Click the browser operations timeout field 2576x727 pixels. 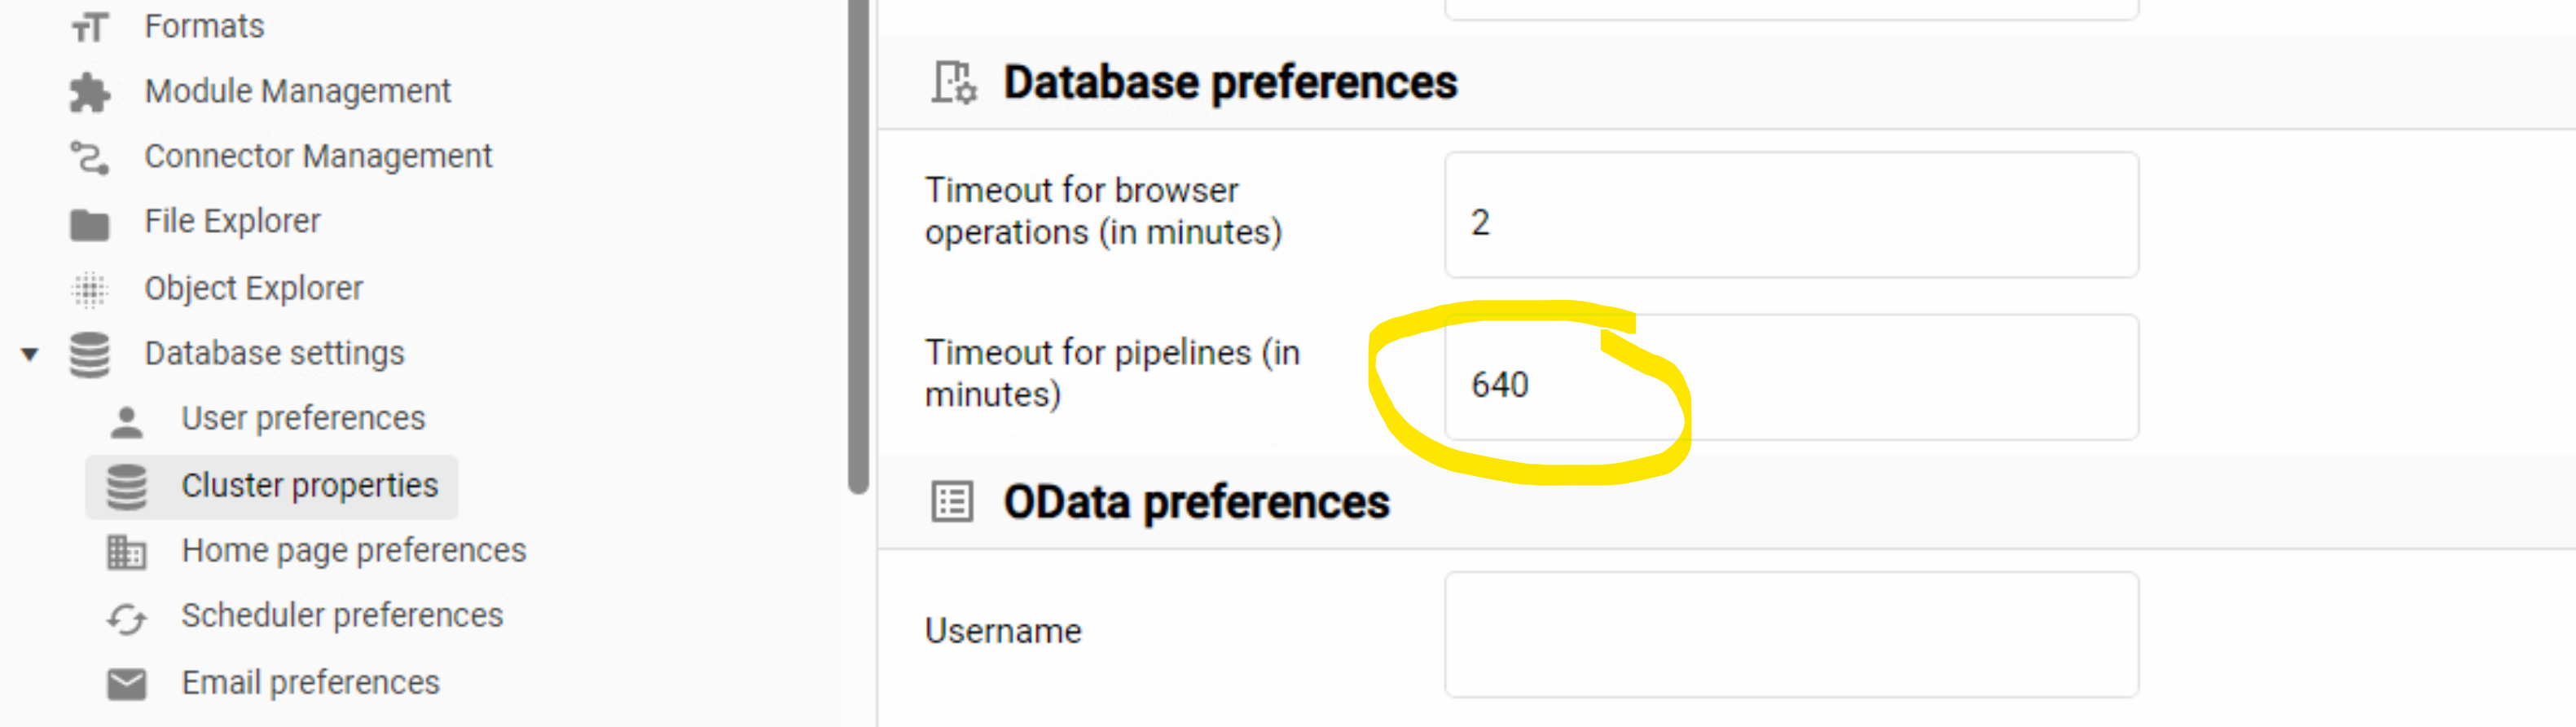tap(1790, 216)
